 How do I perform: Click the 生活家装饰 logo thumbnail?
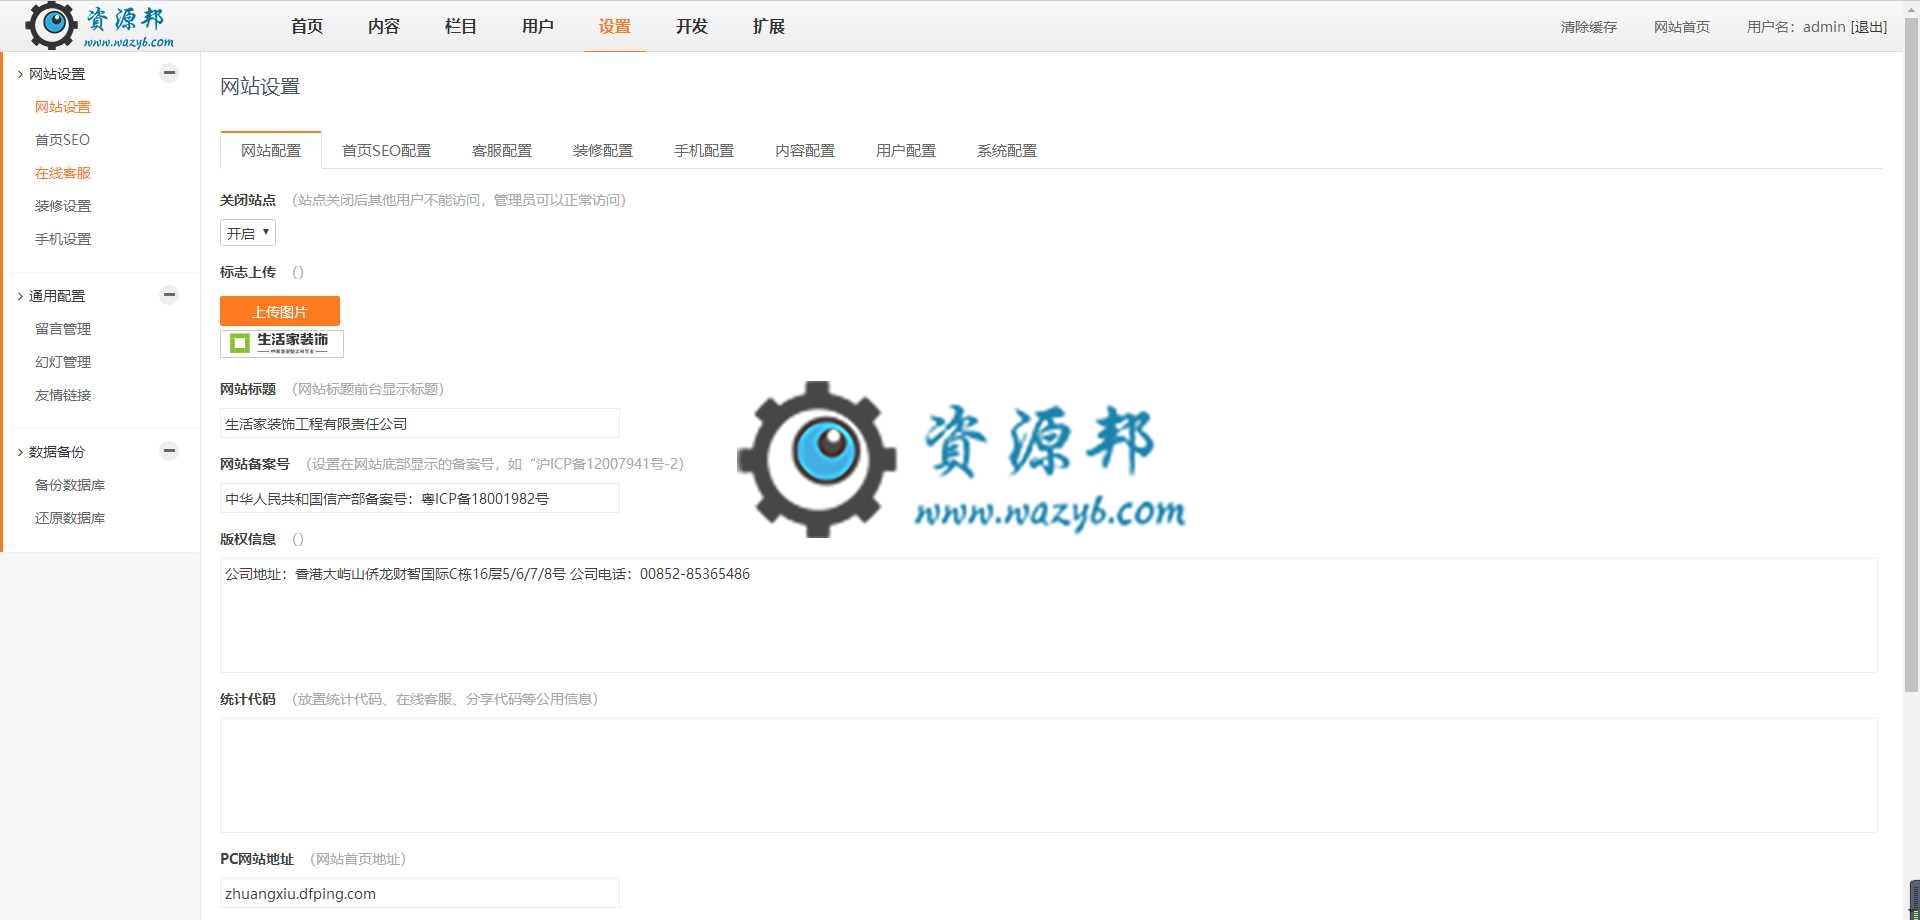(x=282, y=343)
